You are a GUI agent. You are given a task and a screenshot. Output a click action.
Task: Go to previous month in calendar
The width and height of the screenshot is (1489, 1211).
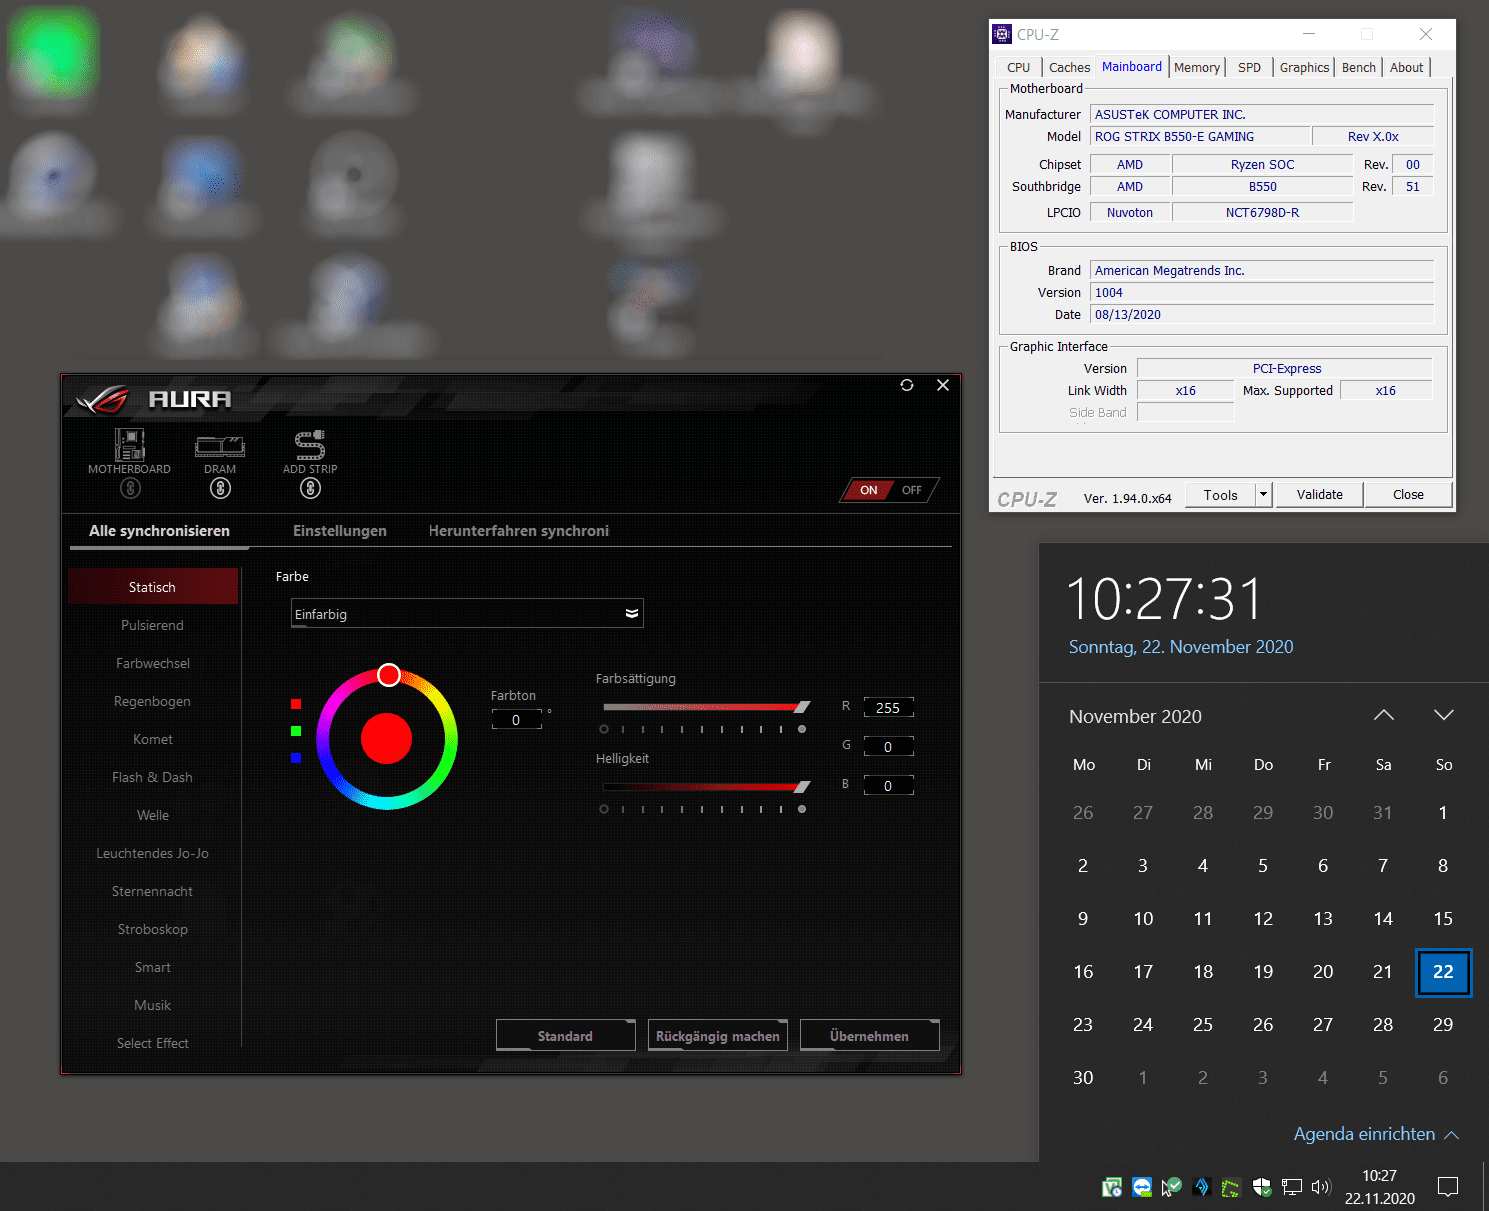(1384, 715)
